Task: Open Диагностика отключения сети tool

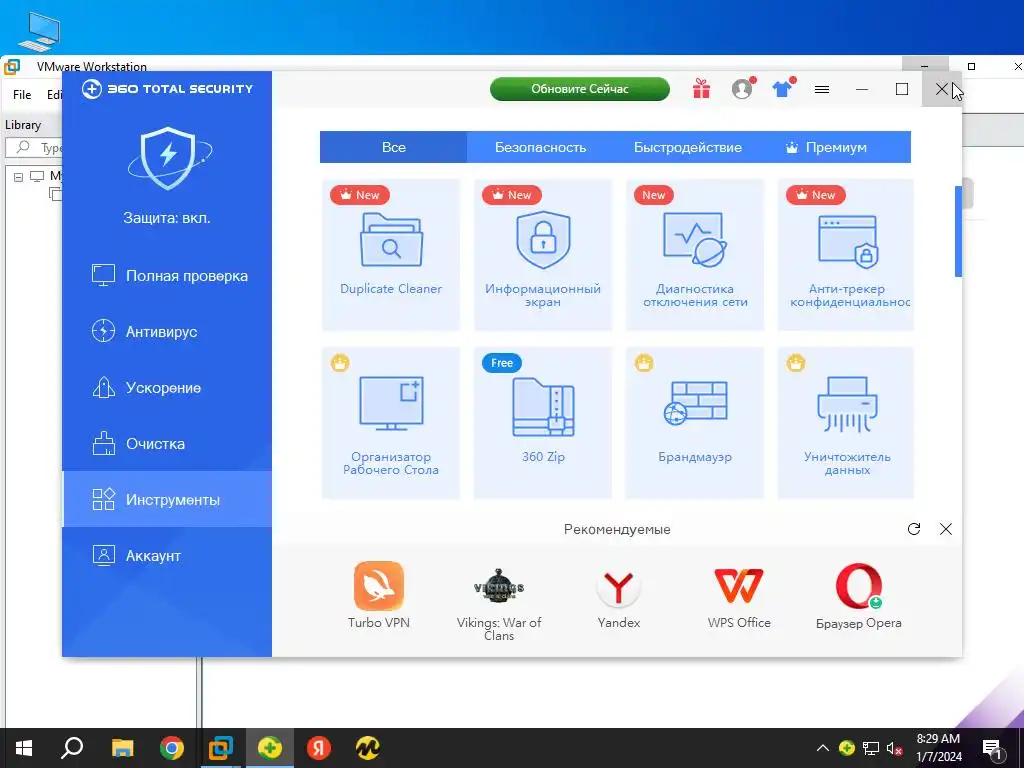Action: pyautogui.click(x=695, y=255)
